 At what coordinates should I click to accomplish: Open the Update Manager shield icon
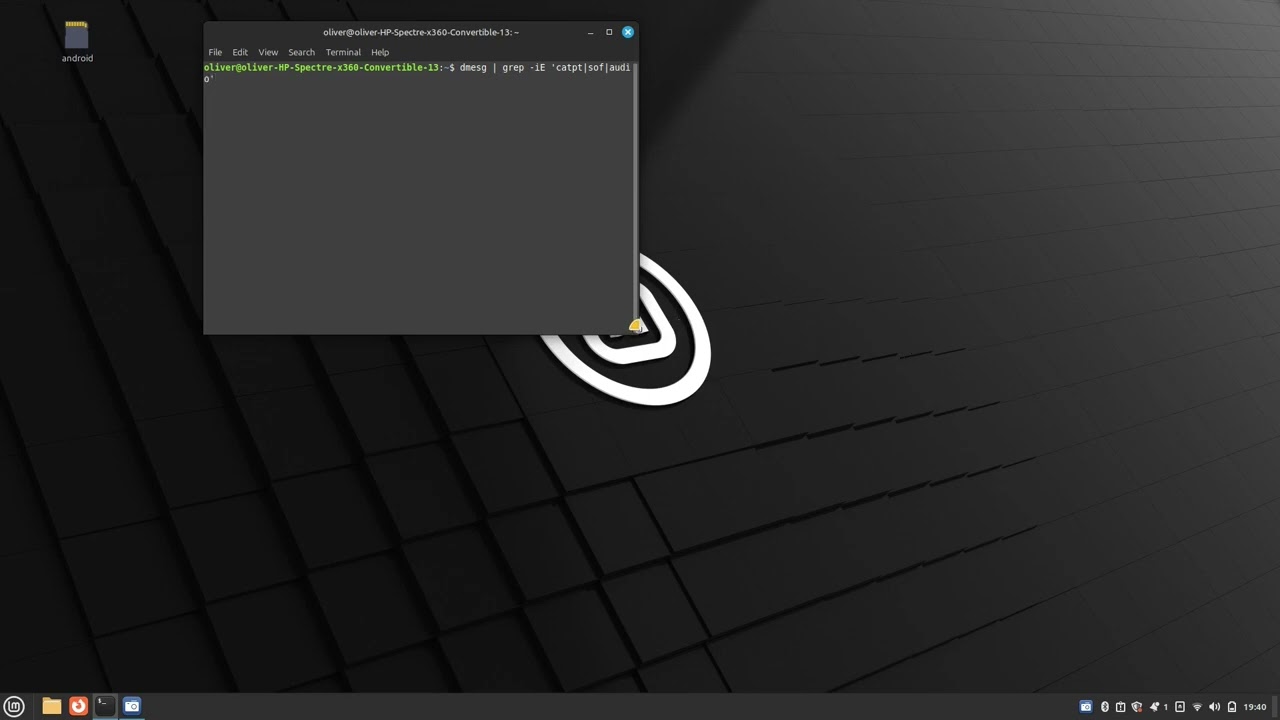click(1137, 707)
